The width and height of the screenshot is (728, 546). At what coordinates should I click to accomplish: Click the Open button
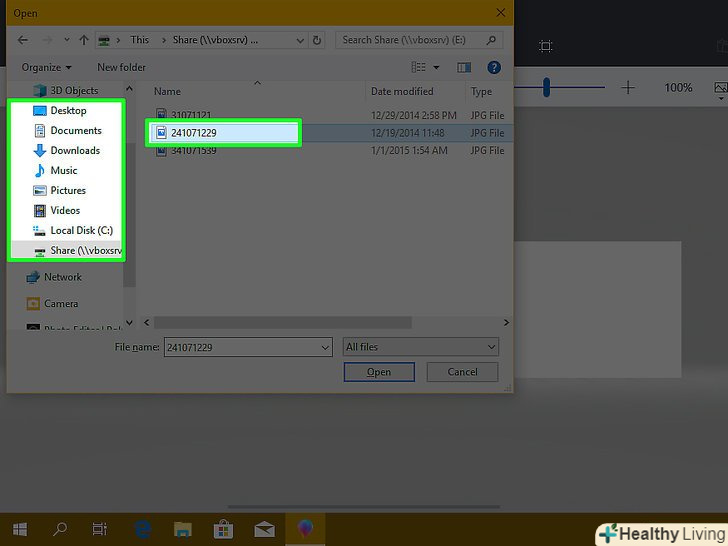(379, 372)
